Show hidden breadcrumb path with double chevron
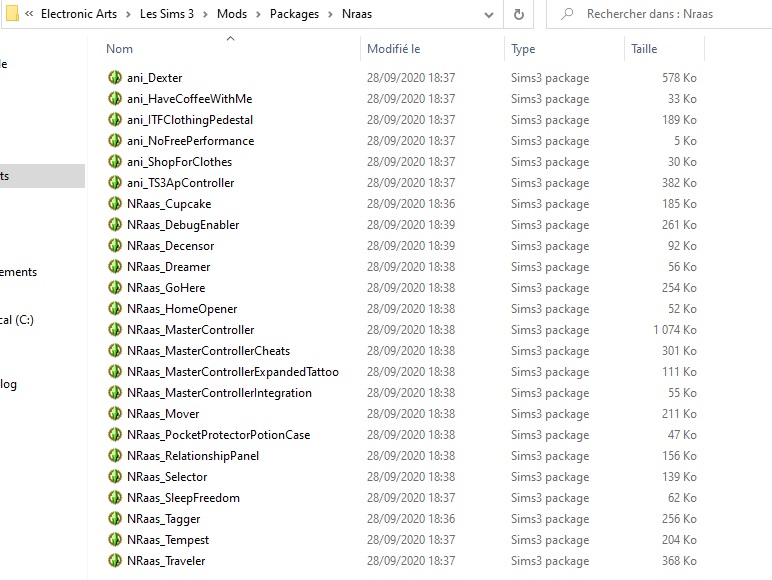The image size is (772, 580). 29,14
